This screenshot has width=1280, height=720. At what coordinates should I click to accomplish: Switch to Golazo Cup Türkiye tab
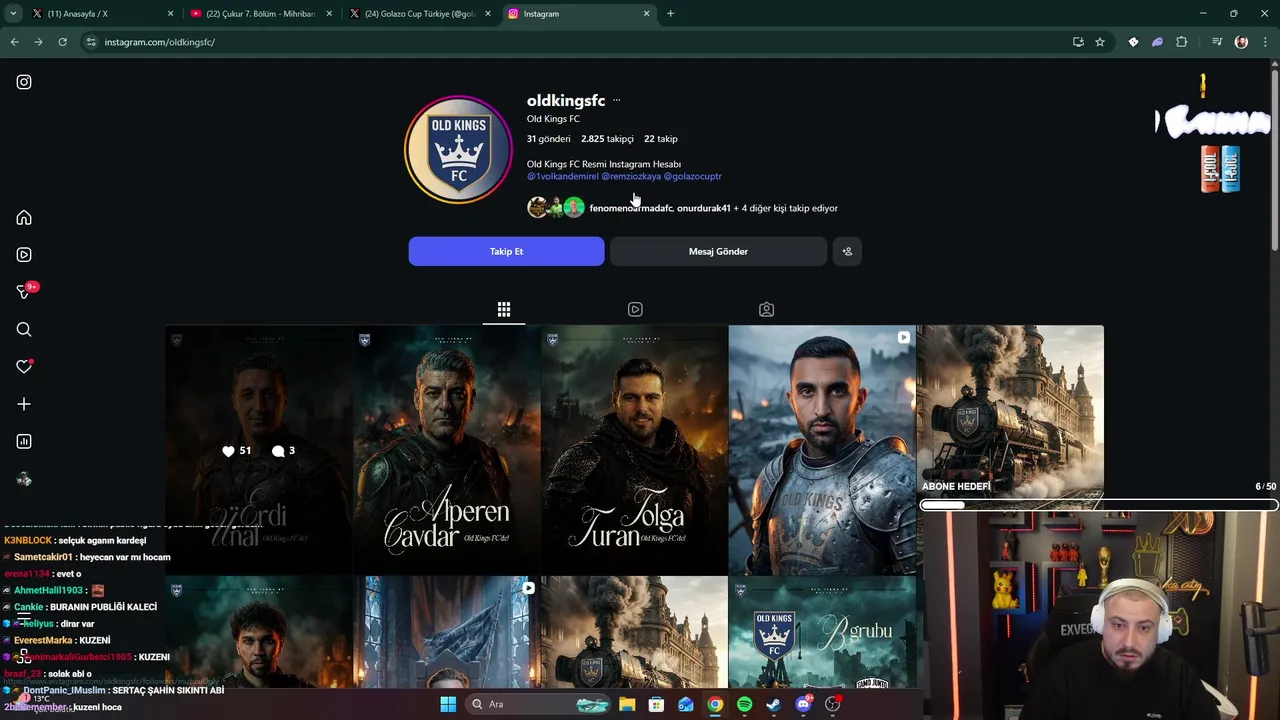(420, 14)
